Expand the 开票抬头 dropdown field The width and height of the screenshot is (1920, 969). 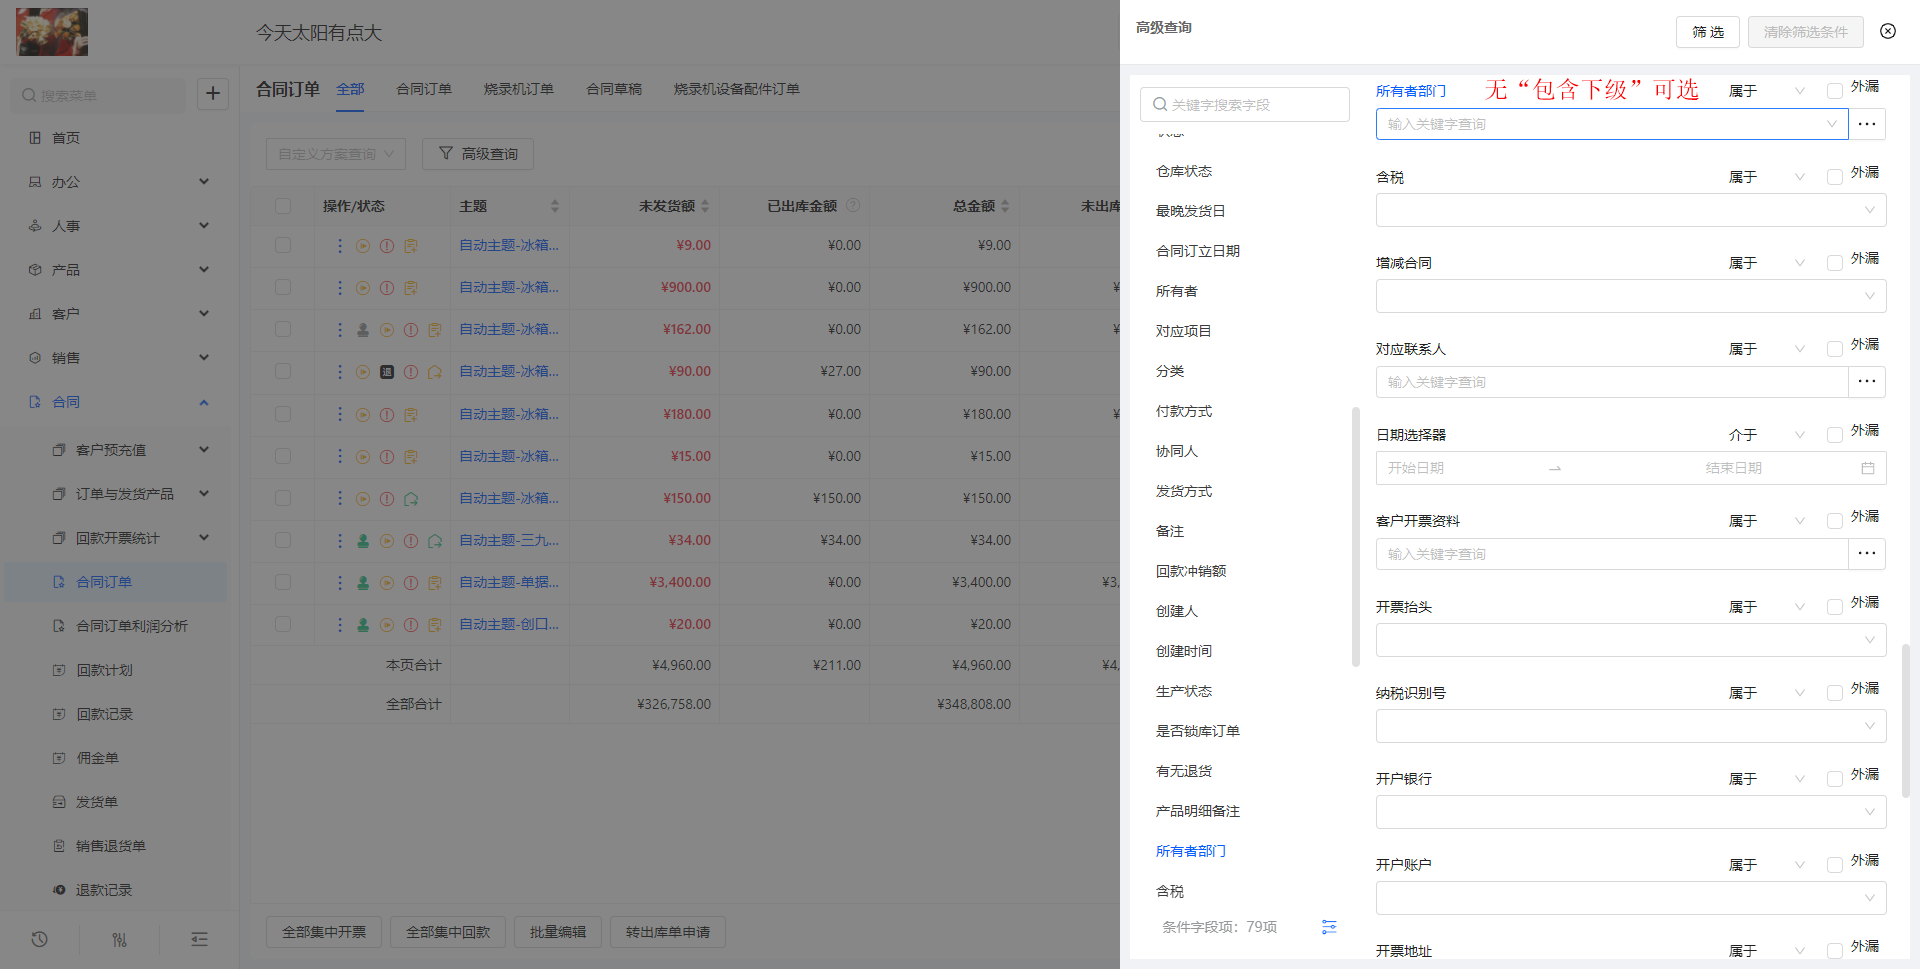click(1630, 640)
